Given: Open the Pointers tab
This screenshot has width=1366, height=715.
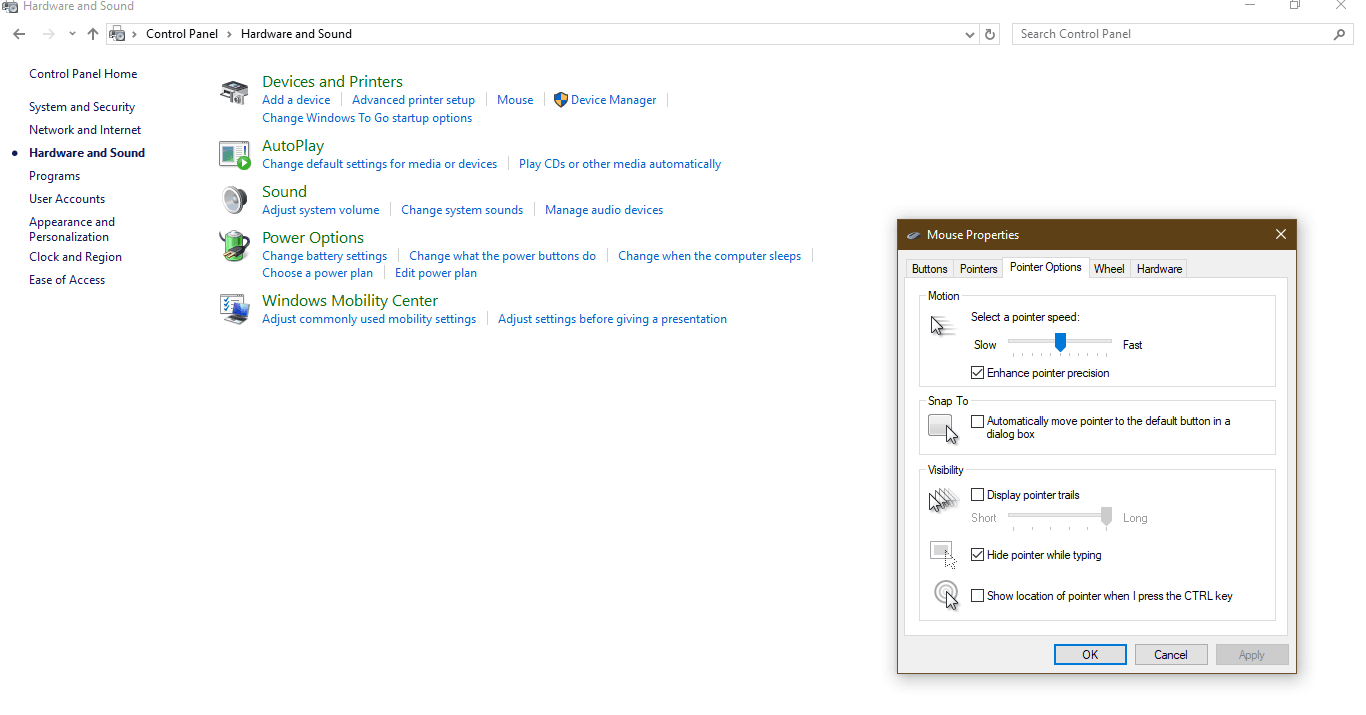Looking at the screenshot, I should 978,269.
